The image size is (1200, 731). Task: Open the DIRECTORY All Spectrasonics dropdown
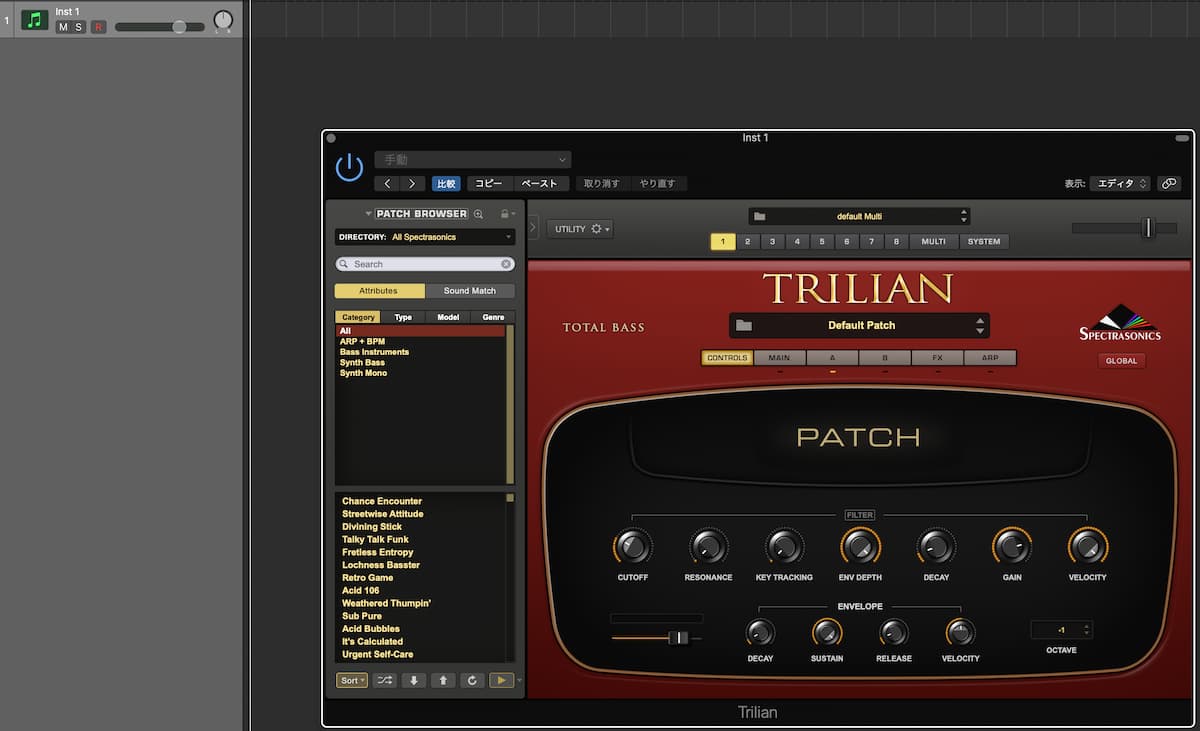pos(425,237)
